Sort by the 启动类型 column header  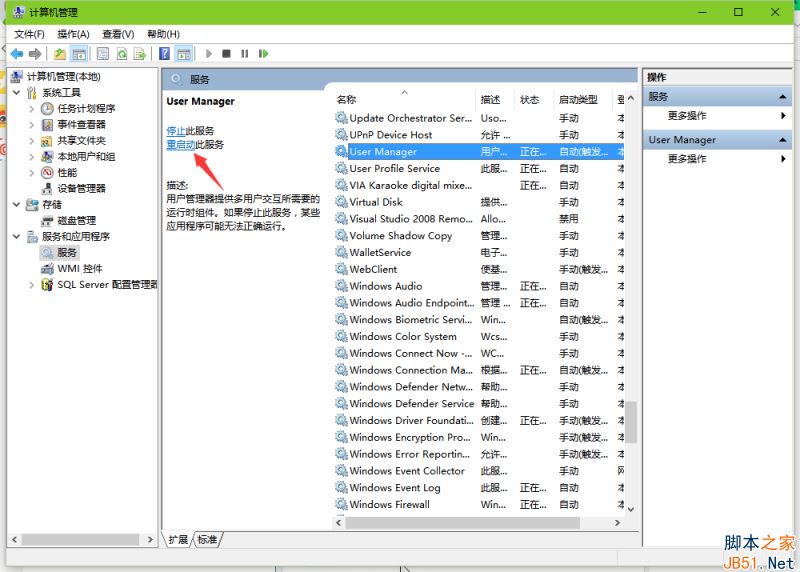point(583,100)
